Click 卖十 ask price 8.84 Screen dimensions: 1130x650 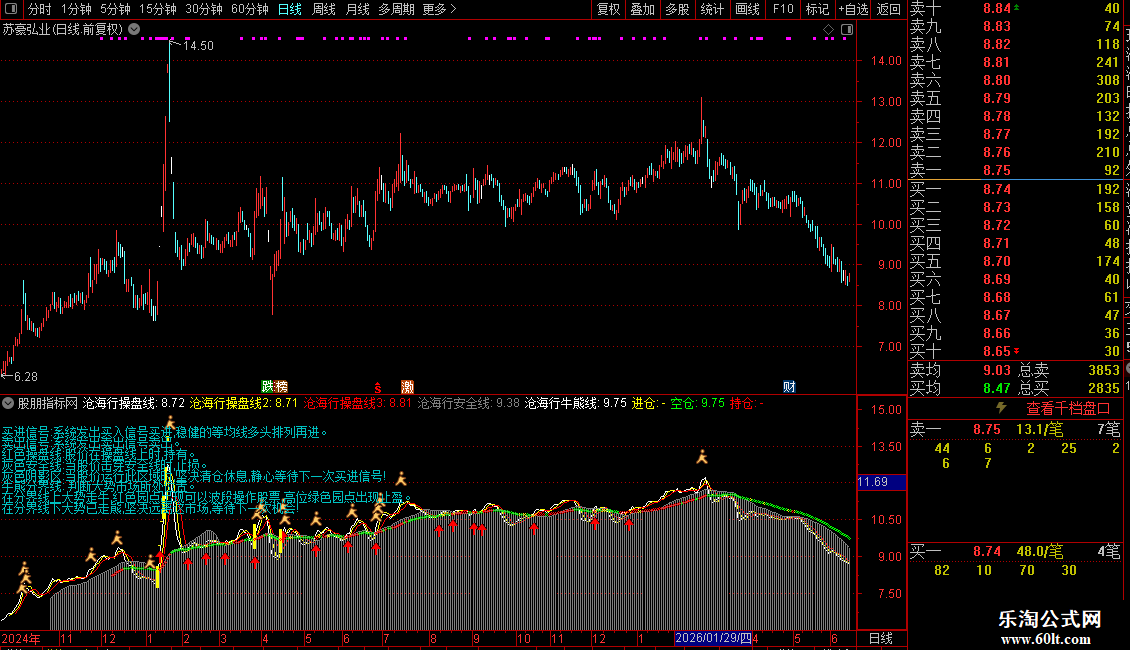[997, 8]
